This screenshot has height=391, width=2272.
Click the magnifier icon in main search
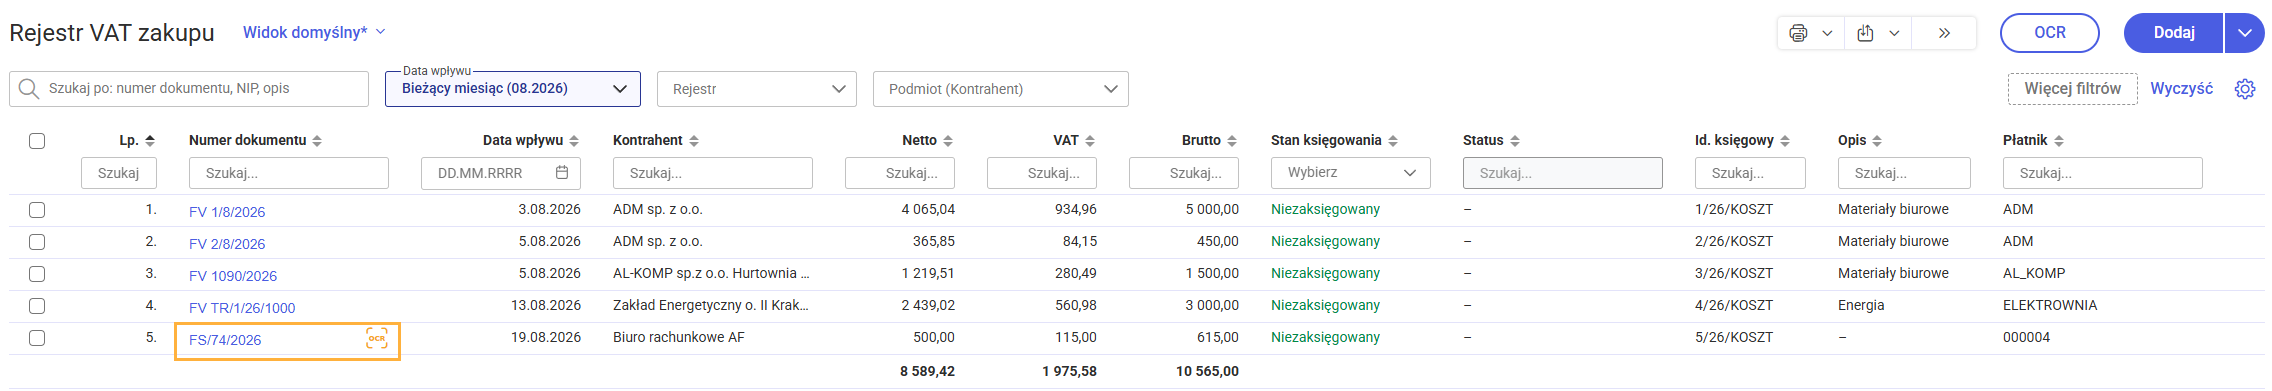[29, 89]
